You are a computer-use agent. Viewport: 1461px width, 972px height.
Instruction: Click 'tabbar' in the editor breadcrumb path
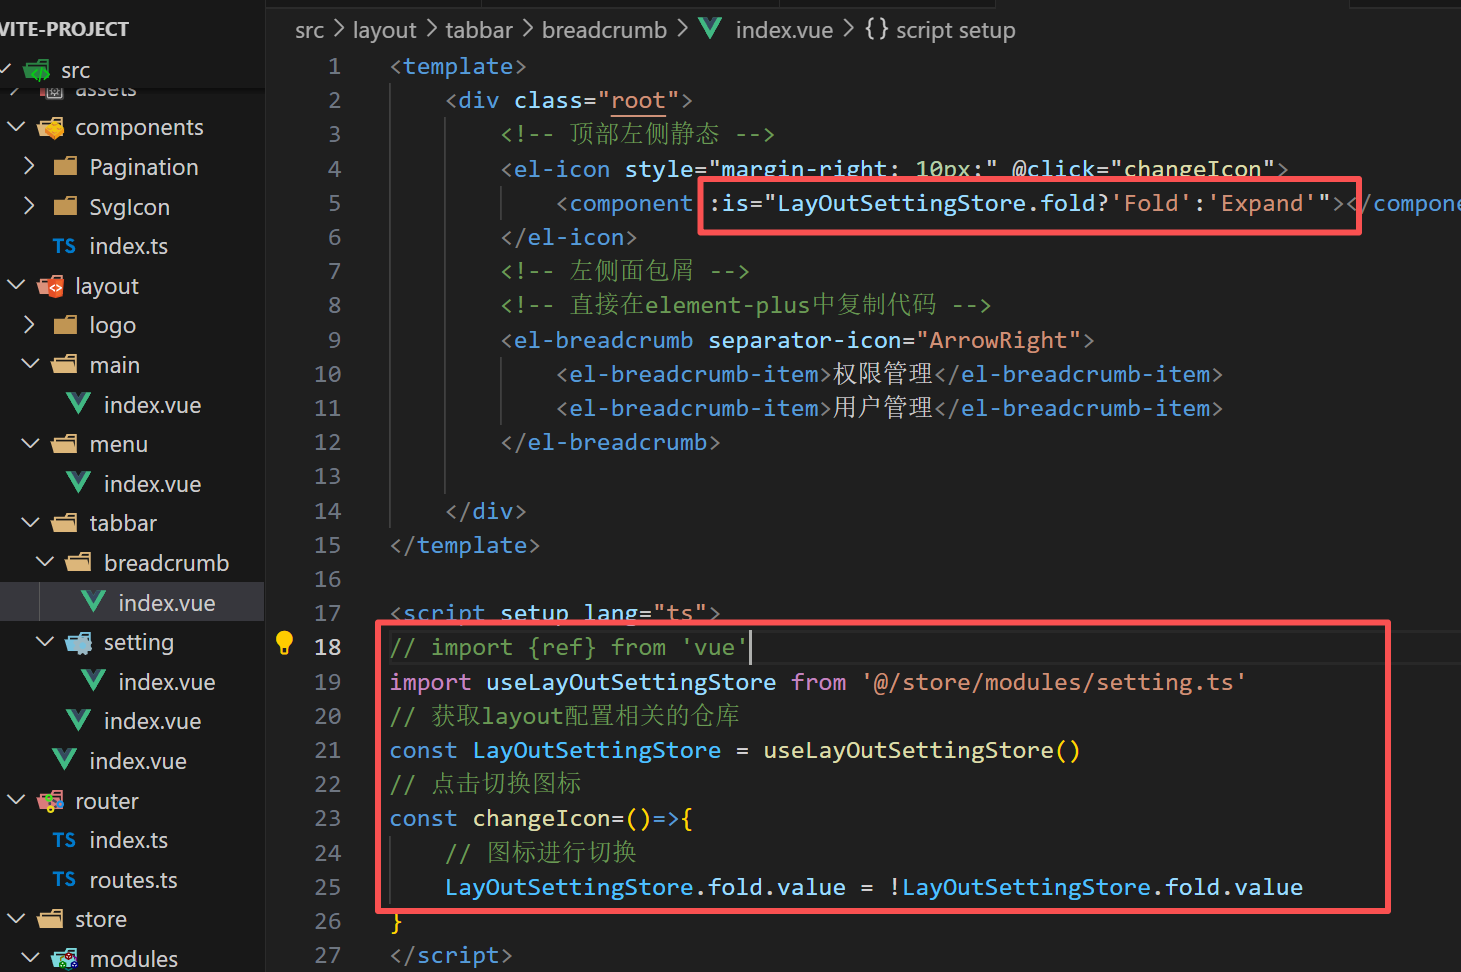(x=479, y=30)
